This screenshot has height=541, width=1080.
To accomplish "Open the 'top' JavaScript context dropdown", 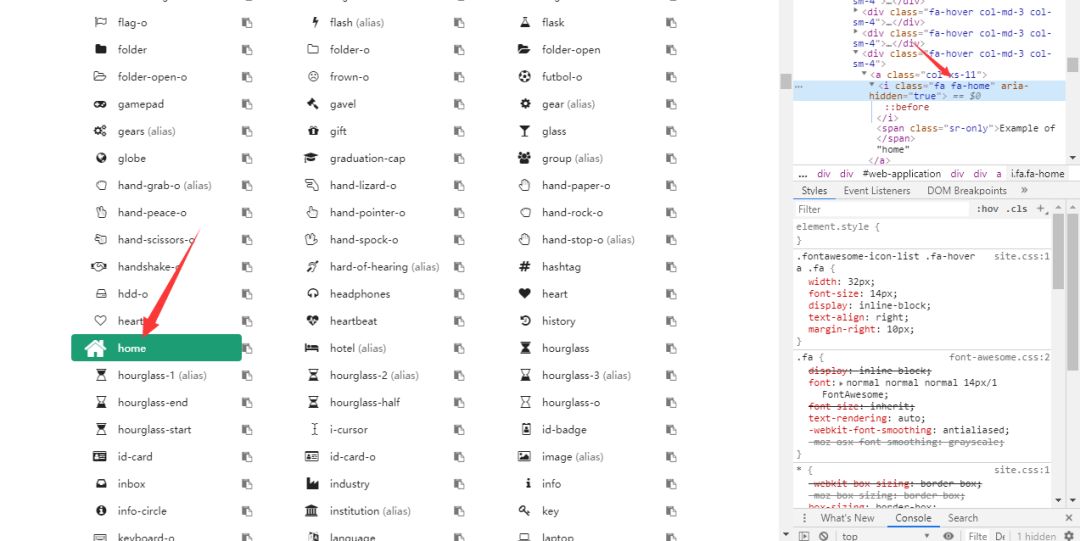I will (884, 536).
